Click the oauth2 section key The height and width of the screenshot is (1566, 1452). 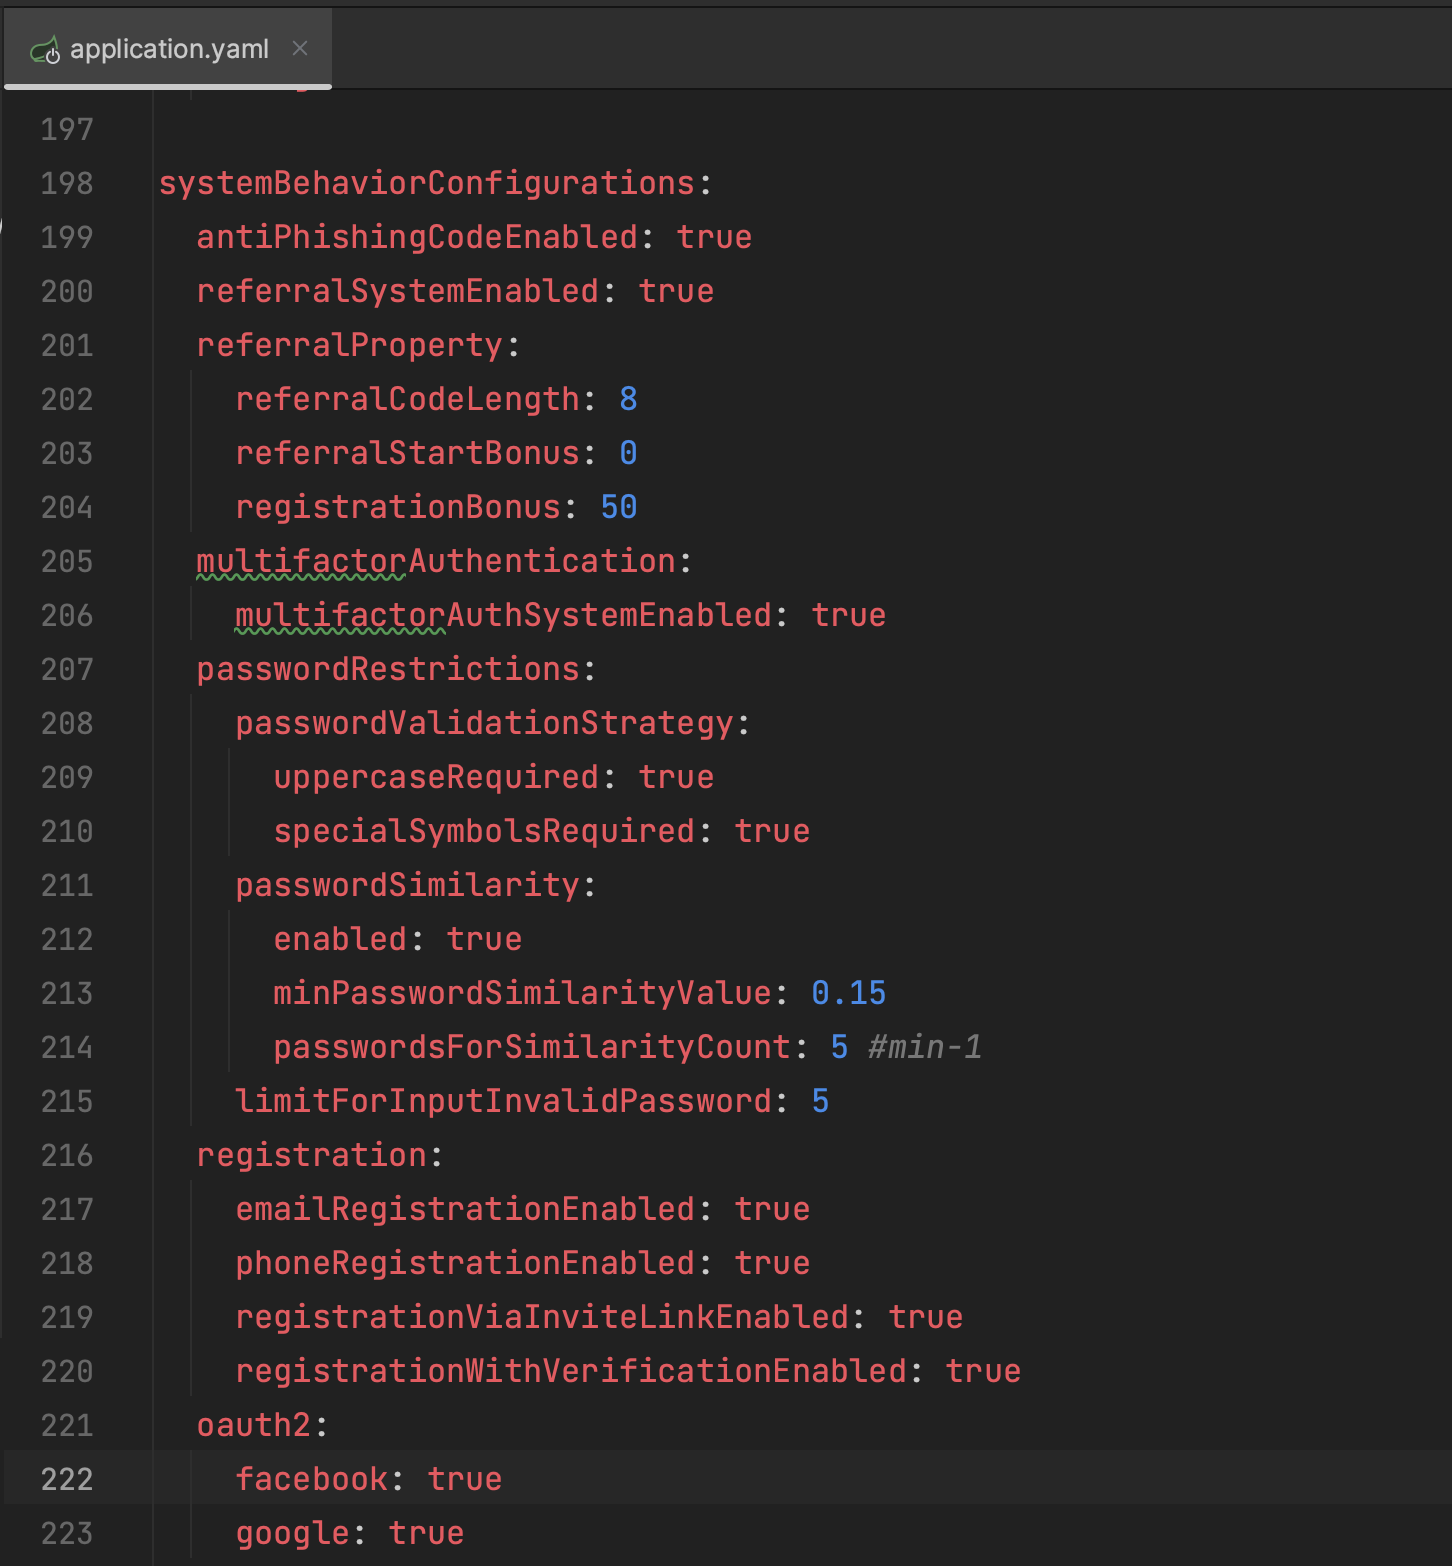click(254, 1425)
